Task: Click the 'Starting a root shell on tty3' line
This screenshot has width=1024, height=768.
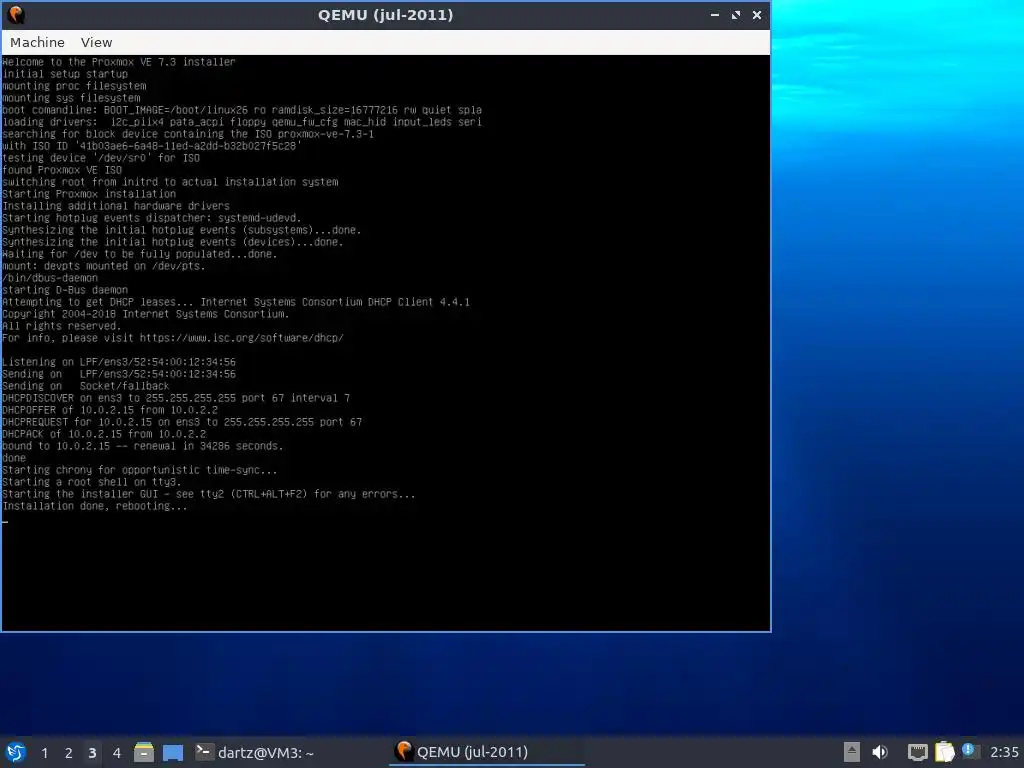Action: coord(92,482)
